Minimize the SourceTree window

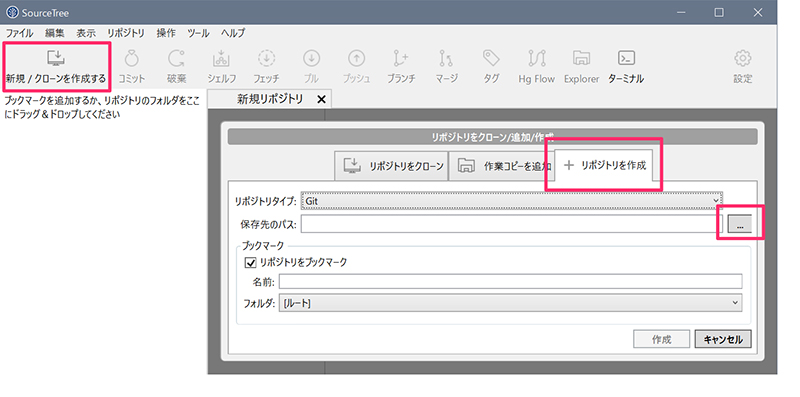(x=681, y=13)
